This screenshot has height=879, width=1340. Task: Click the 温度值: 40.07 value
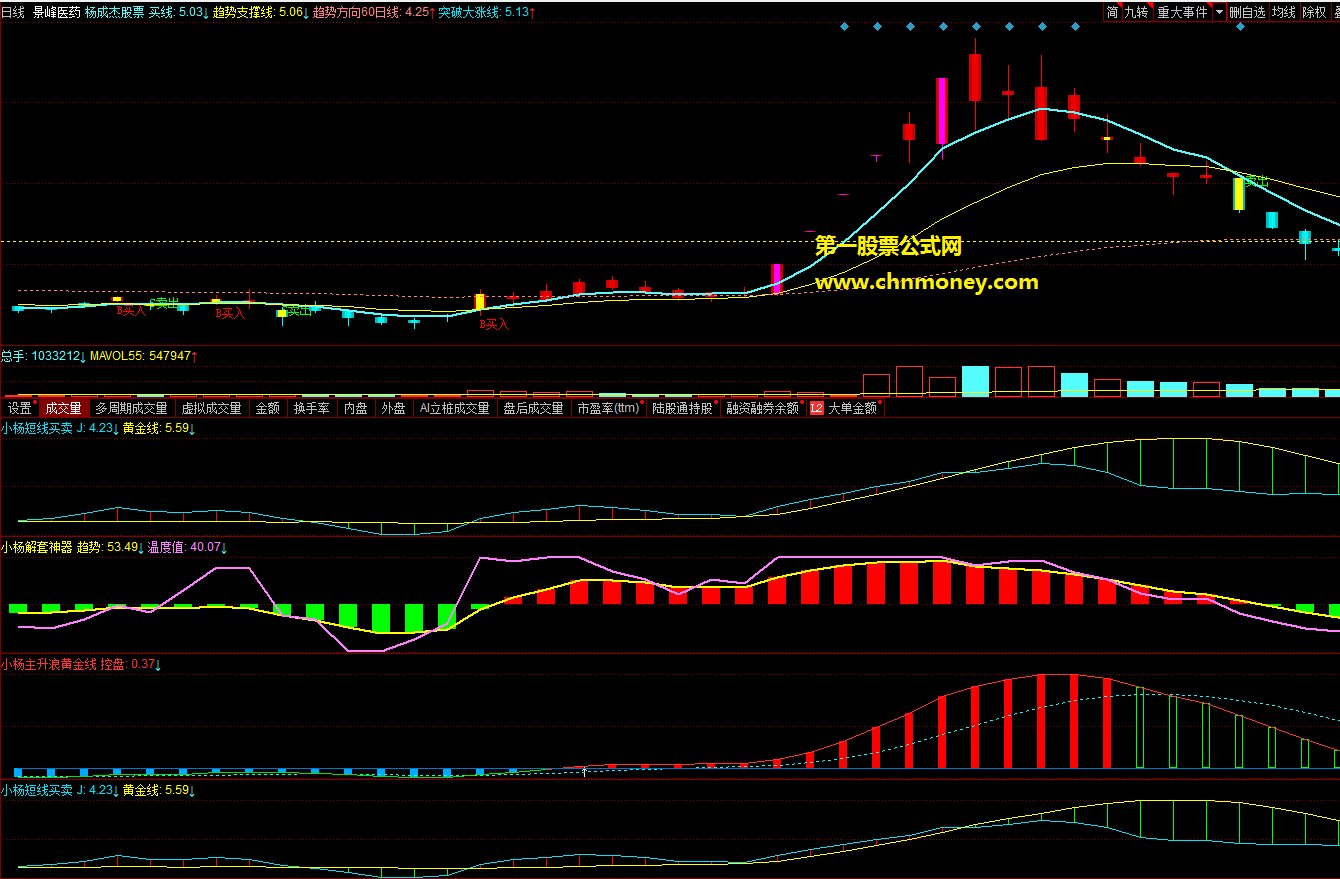coord(187,547)
